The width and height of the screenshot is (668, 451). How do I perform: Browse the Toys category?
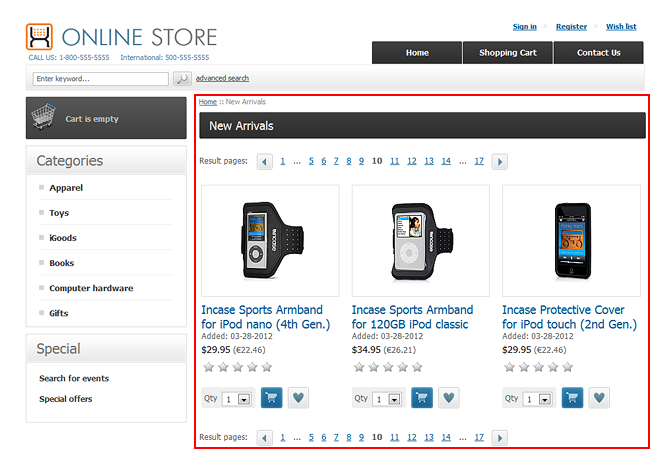point(59,213)
